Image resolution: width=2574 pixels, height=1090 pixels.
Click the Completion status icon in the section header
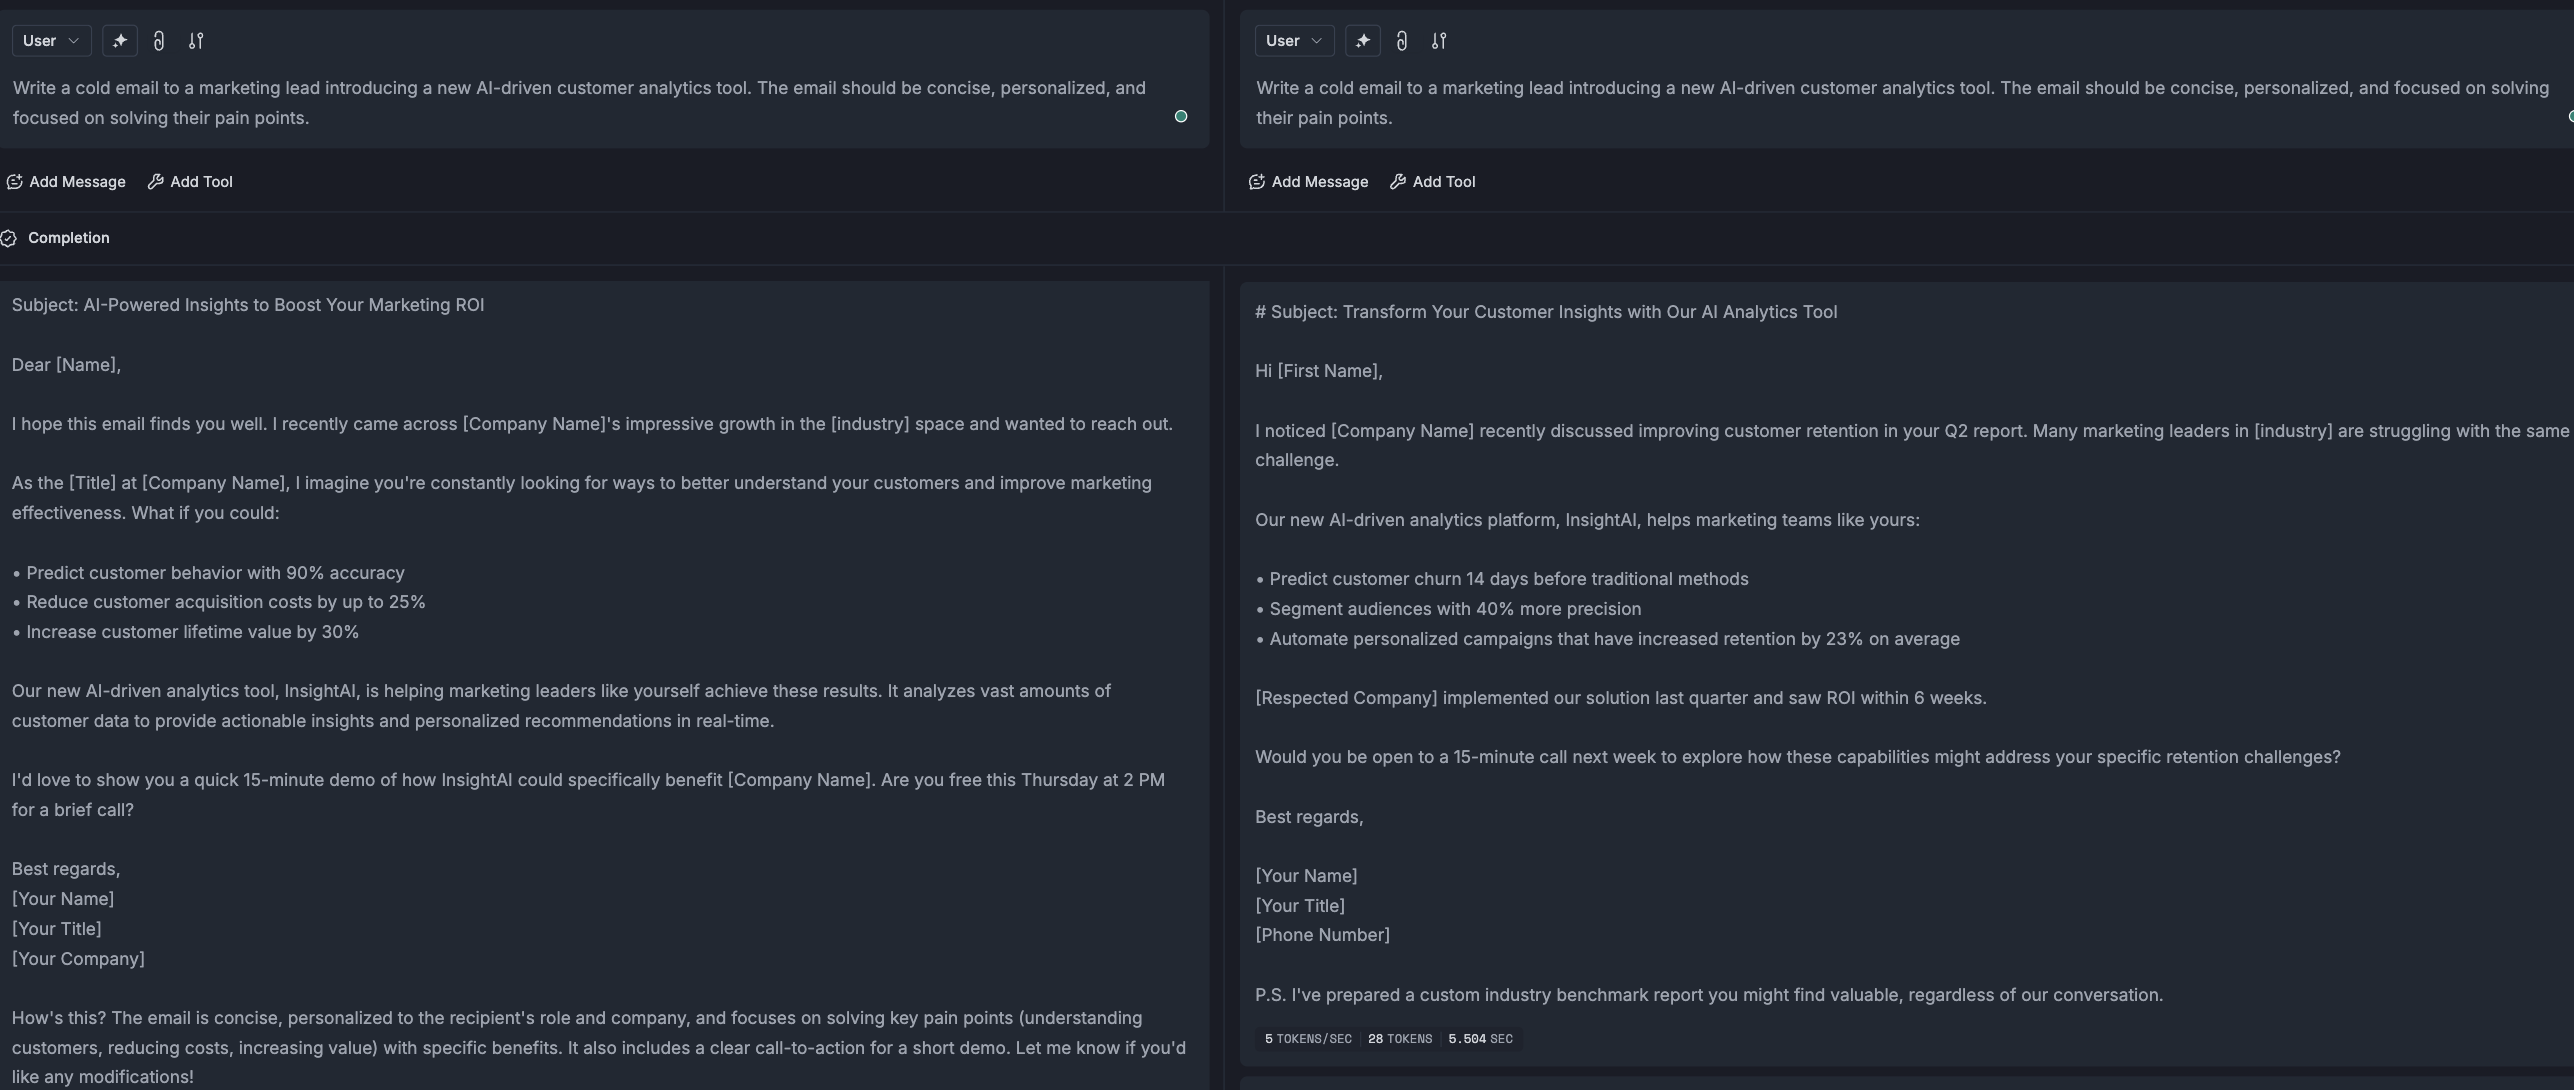tap(10, 238)
